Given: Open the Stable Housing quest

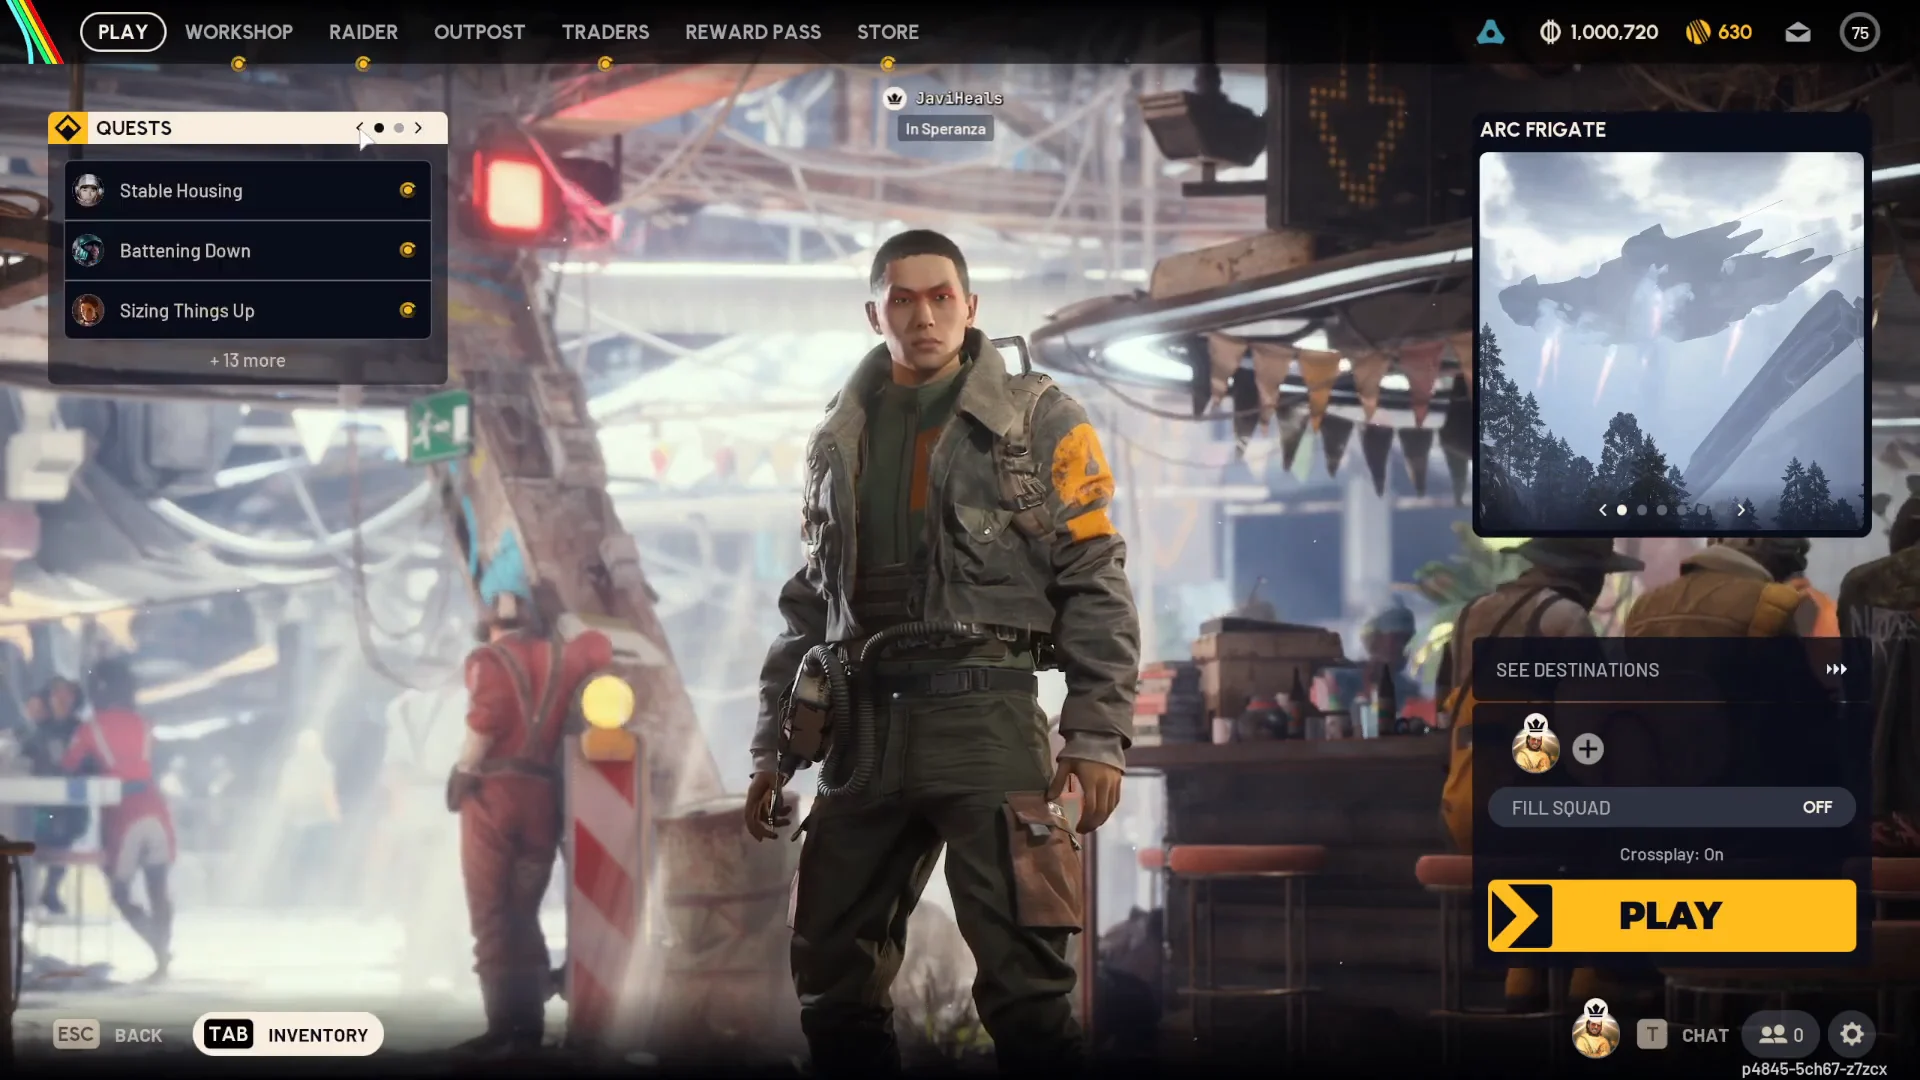Looking at the screenshot, I should 248,190.
